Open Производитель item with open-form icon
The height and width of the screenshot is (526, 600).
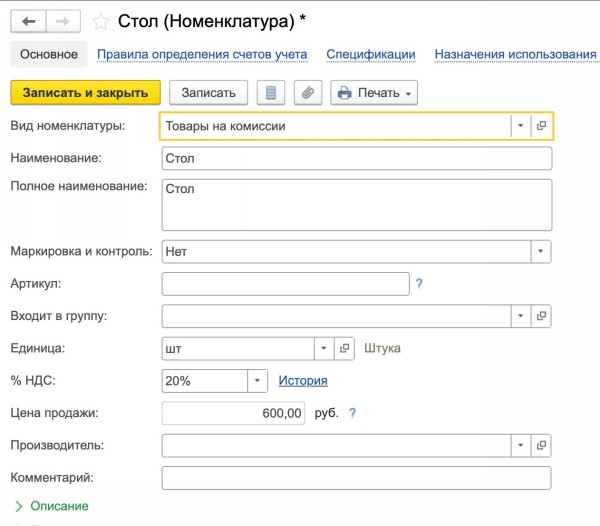(x=541, y=445)
